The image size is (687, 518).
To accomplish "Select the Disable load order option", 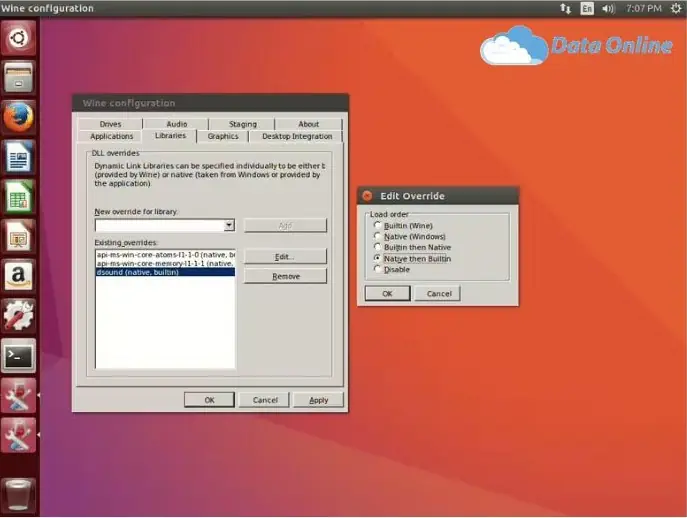I will (x=392, y=270).
